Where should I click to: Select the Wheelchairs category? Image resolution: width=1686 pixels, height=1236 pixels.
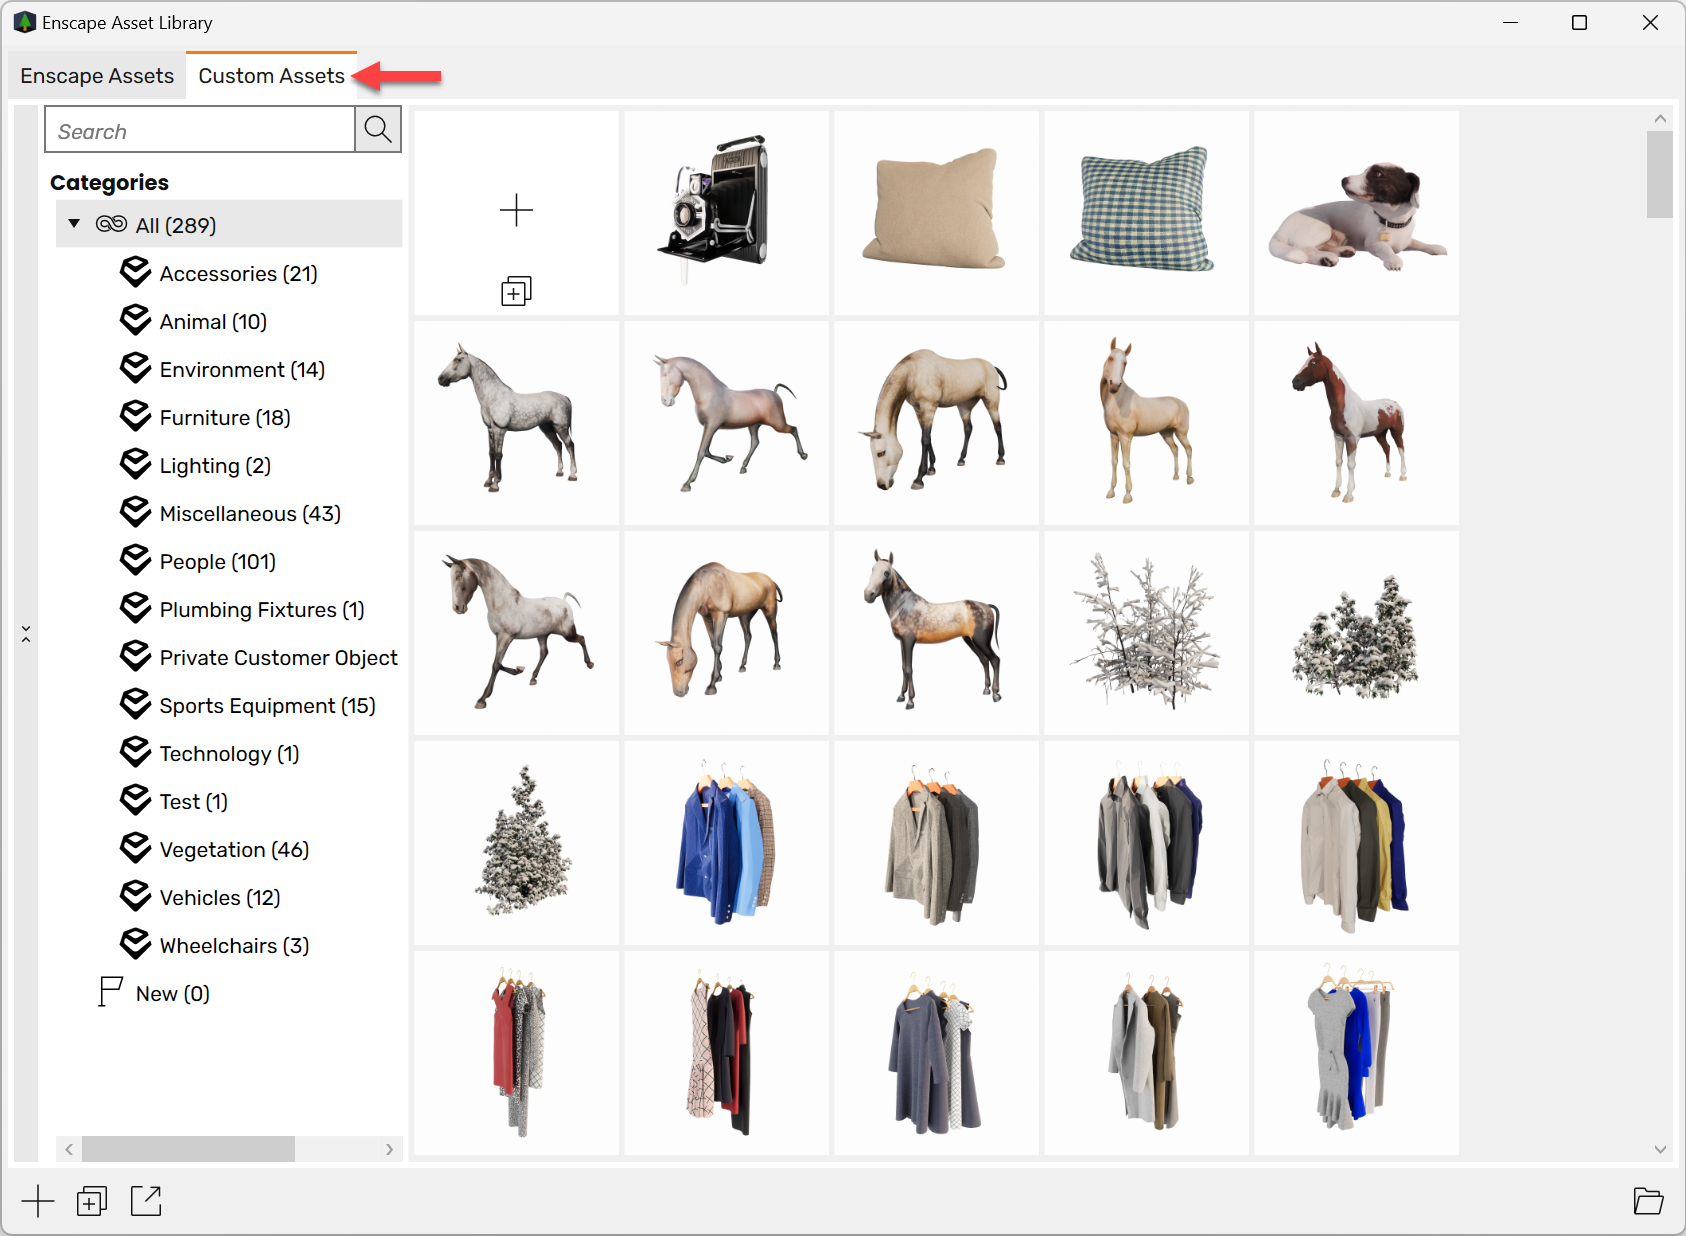coord(233,945)
